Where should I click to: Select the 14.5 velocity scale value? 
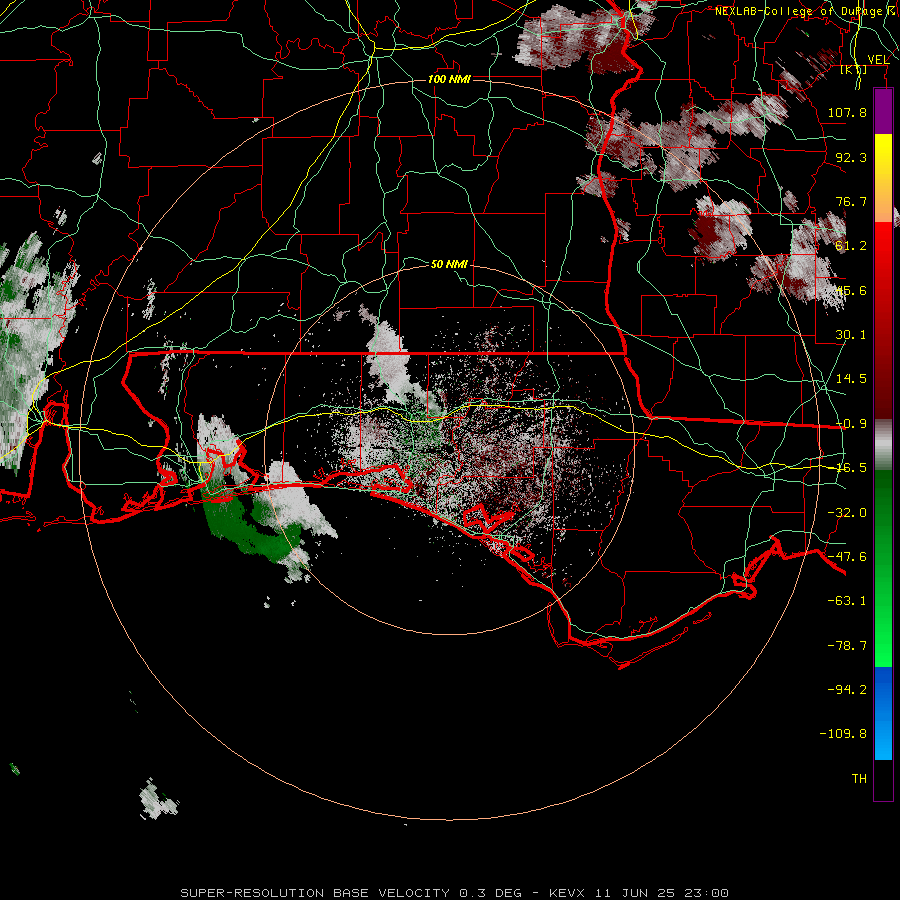[851, 379]
